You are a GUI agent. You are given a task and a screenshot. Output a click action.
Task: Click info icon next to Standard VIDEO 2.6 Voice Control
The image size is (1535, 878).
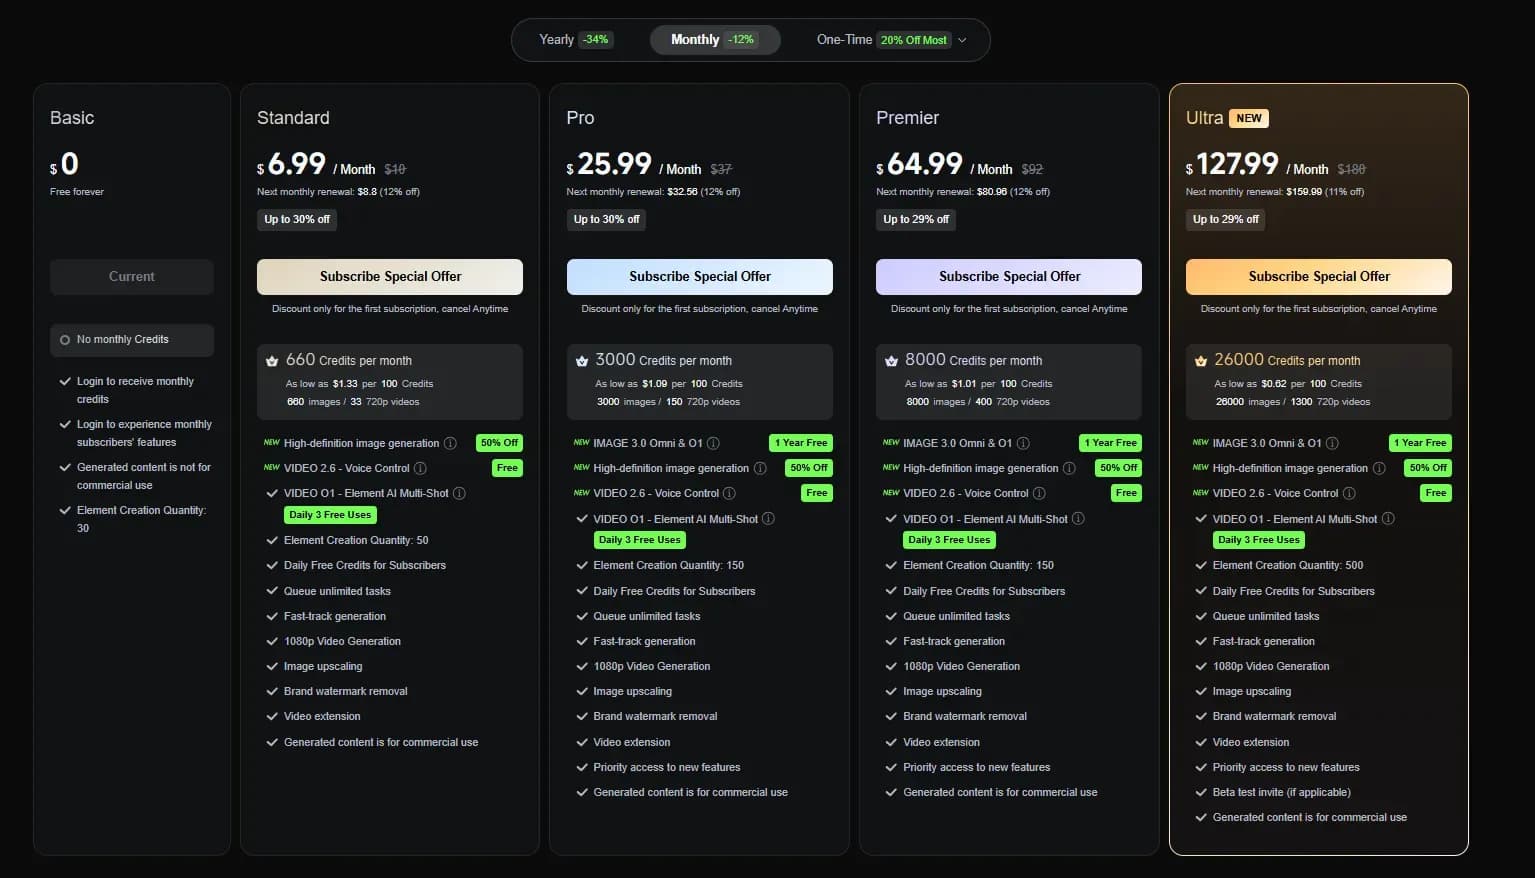(420, 468)
